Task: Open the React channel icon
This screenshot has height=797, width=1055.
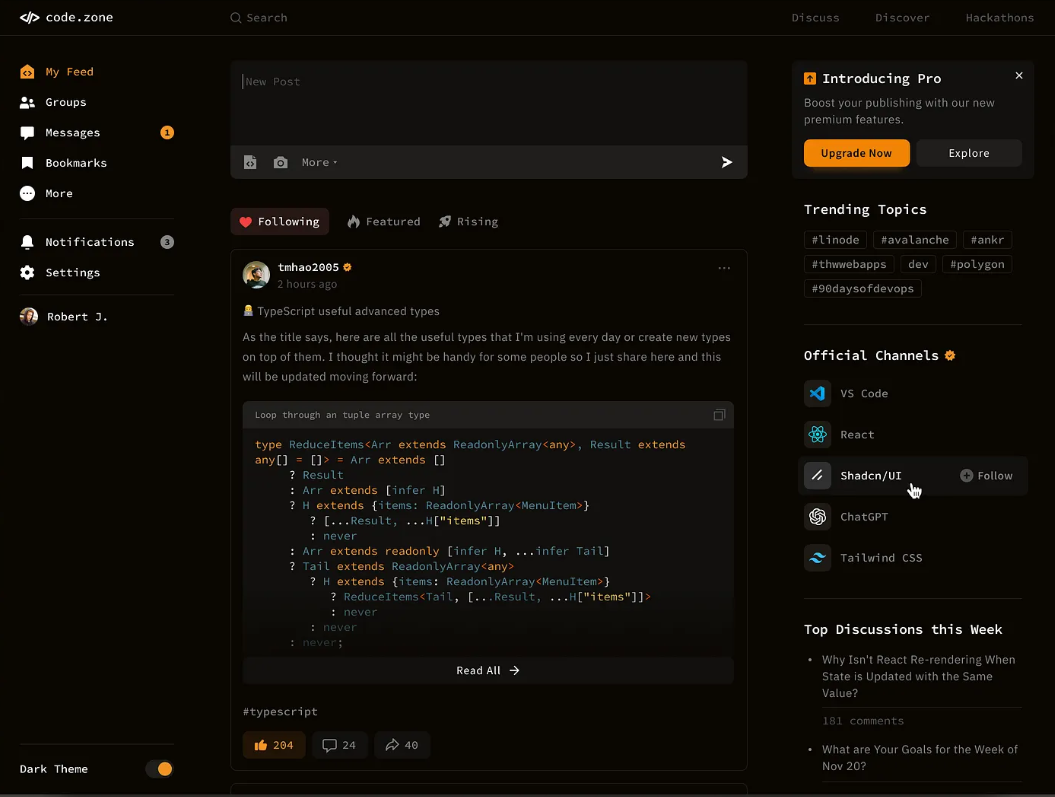Action: pos(817,434)
